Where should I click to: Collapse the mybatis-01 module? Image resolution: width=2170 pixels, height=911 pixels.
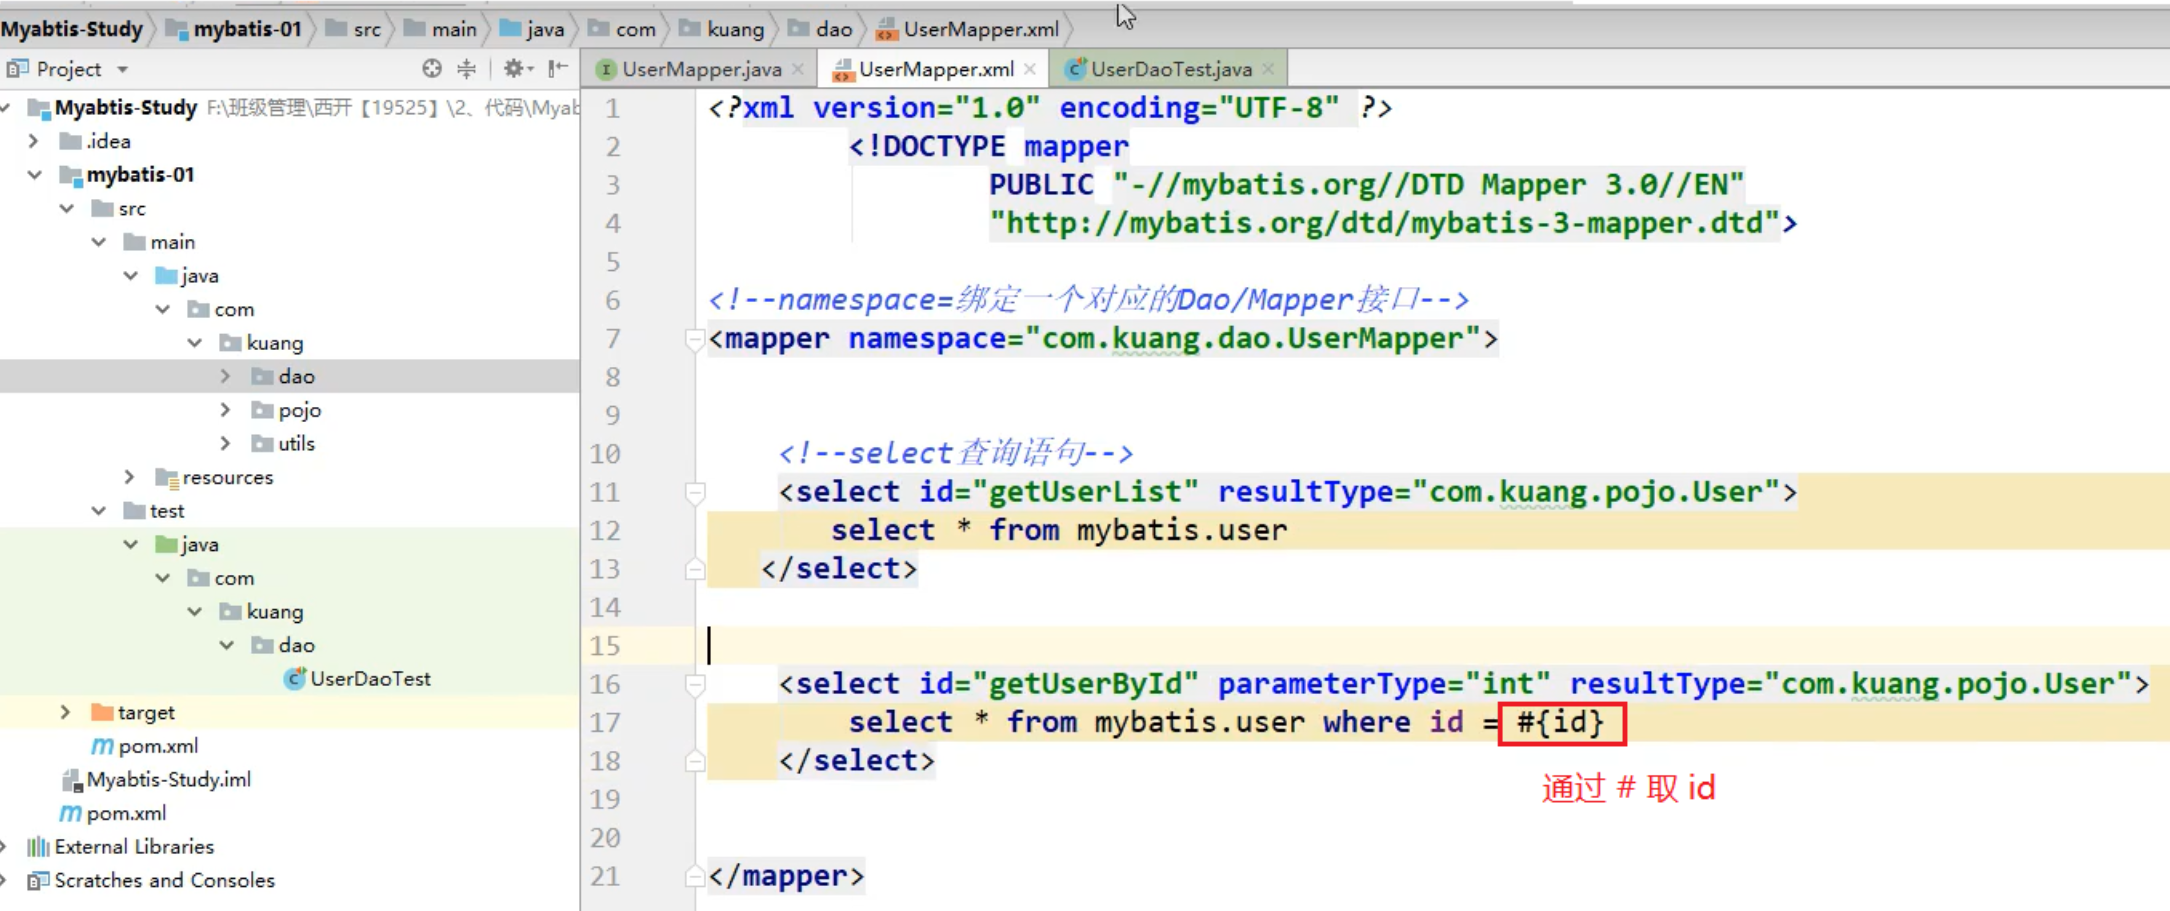(34, 175)
